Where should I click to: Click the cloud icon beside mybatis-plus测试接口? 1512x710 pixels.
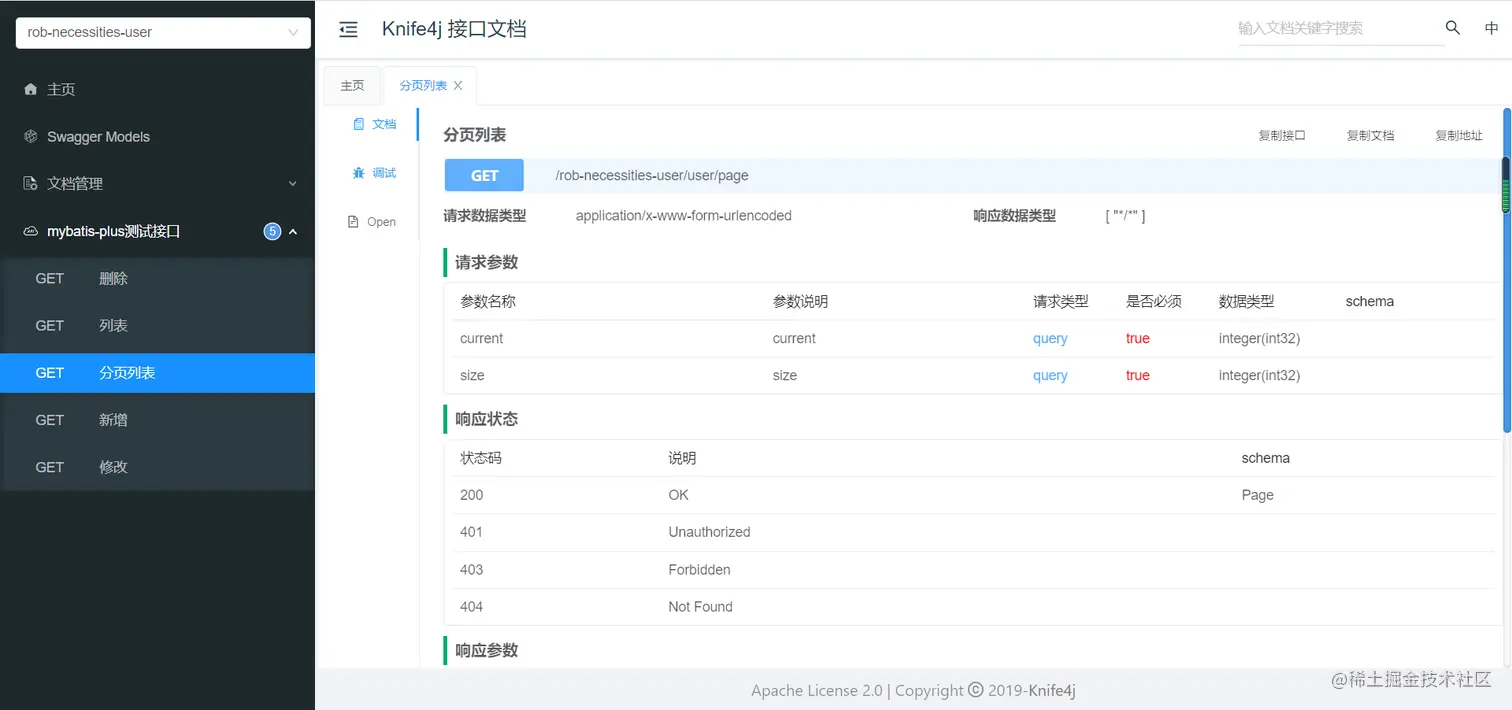click(30, 231)
